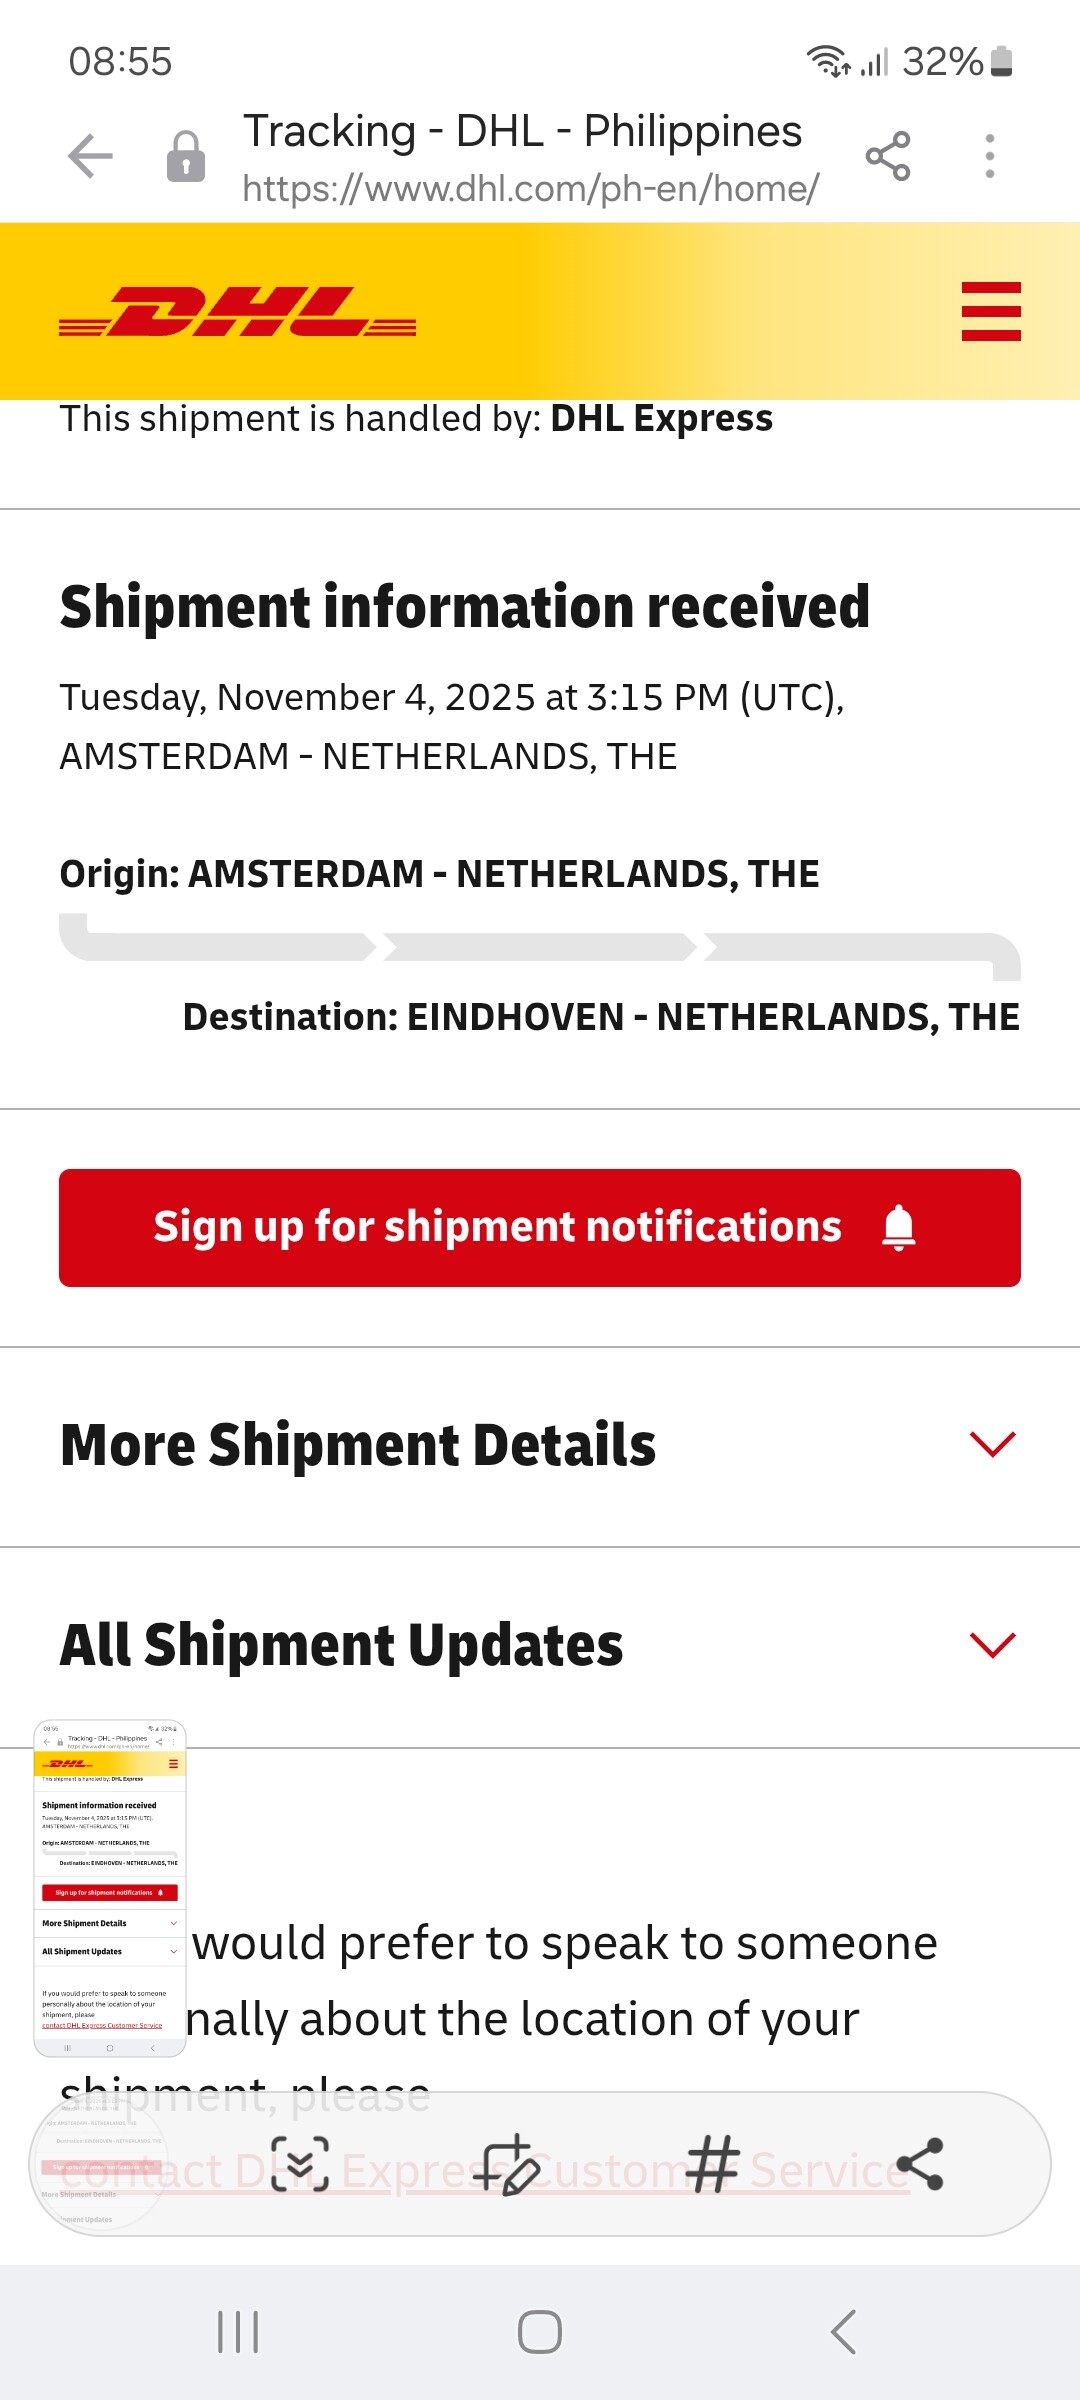Expand the More Shipment Details chevron
Image resolution: width=1080 pixels, height=2400 pixels.
(992, 1444)
